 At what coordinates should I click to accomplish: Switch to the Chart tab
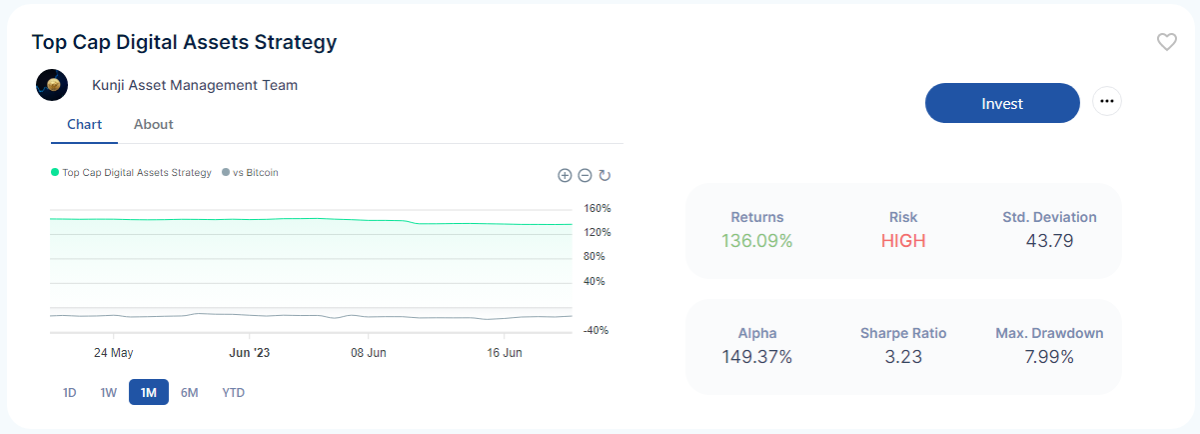coord(84,125)
